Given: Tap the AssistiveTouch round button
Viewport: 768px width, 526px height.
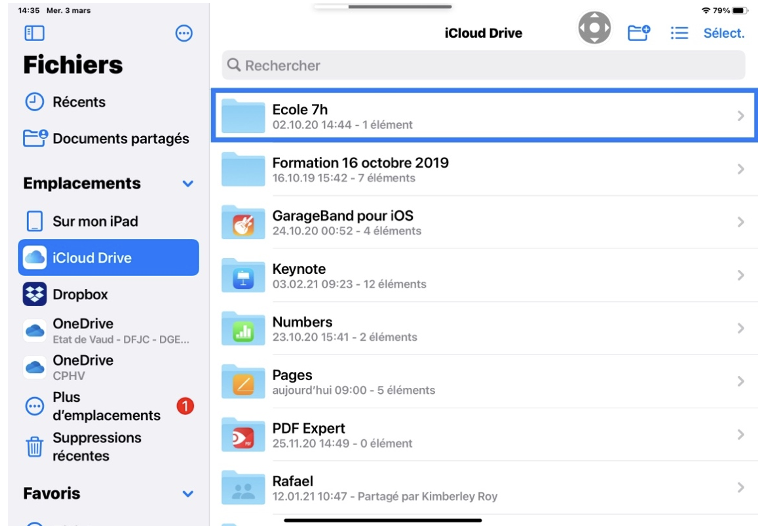Looking at the screenshot, I should [x=594, y=28].
